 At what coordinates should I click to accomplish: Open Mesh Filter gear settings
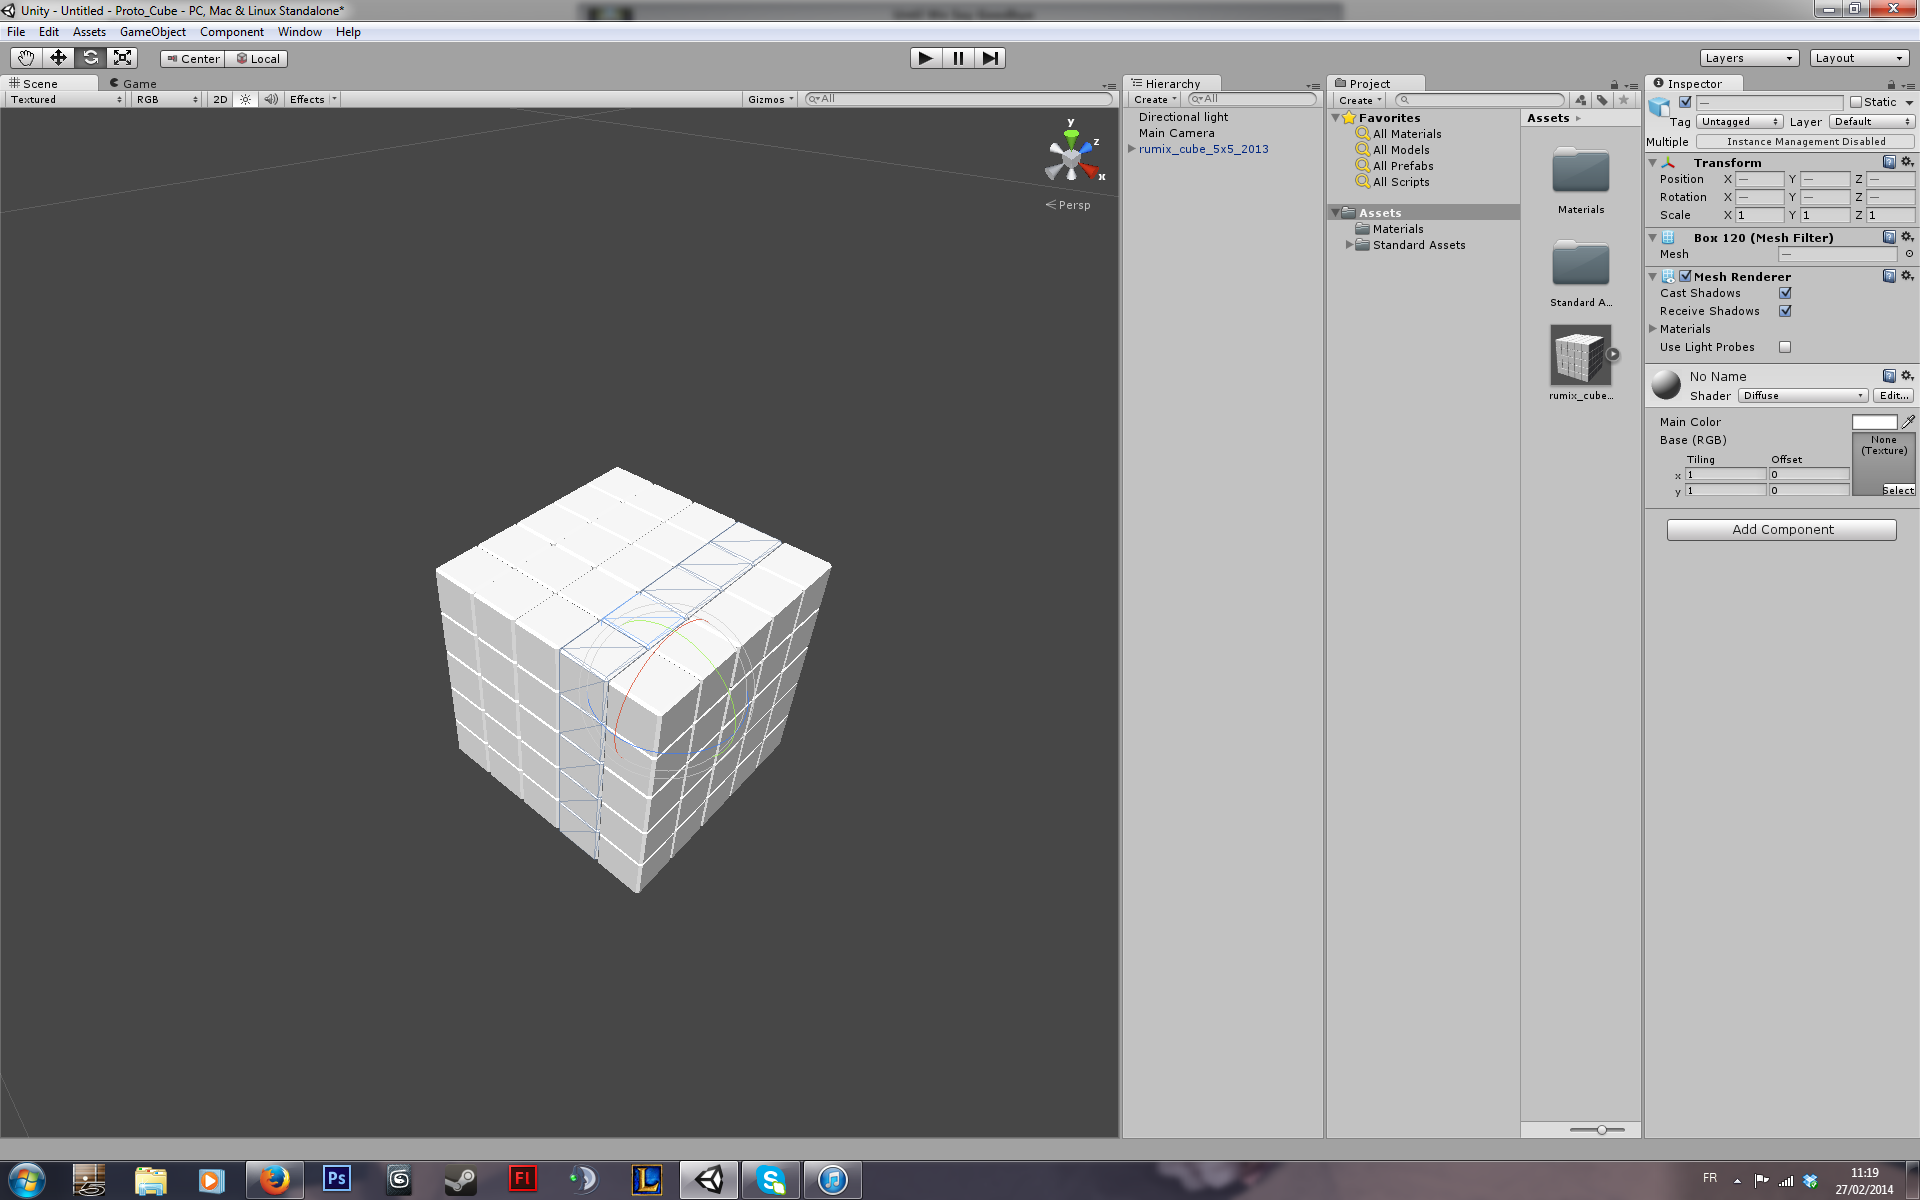[1907, 237]
